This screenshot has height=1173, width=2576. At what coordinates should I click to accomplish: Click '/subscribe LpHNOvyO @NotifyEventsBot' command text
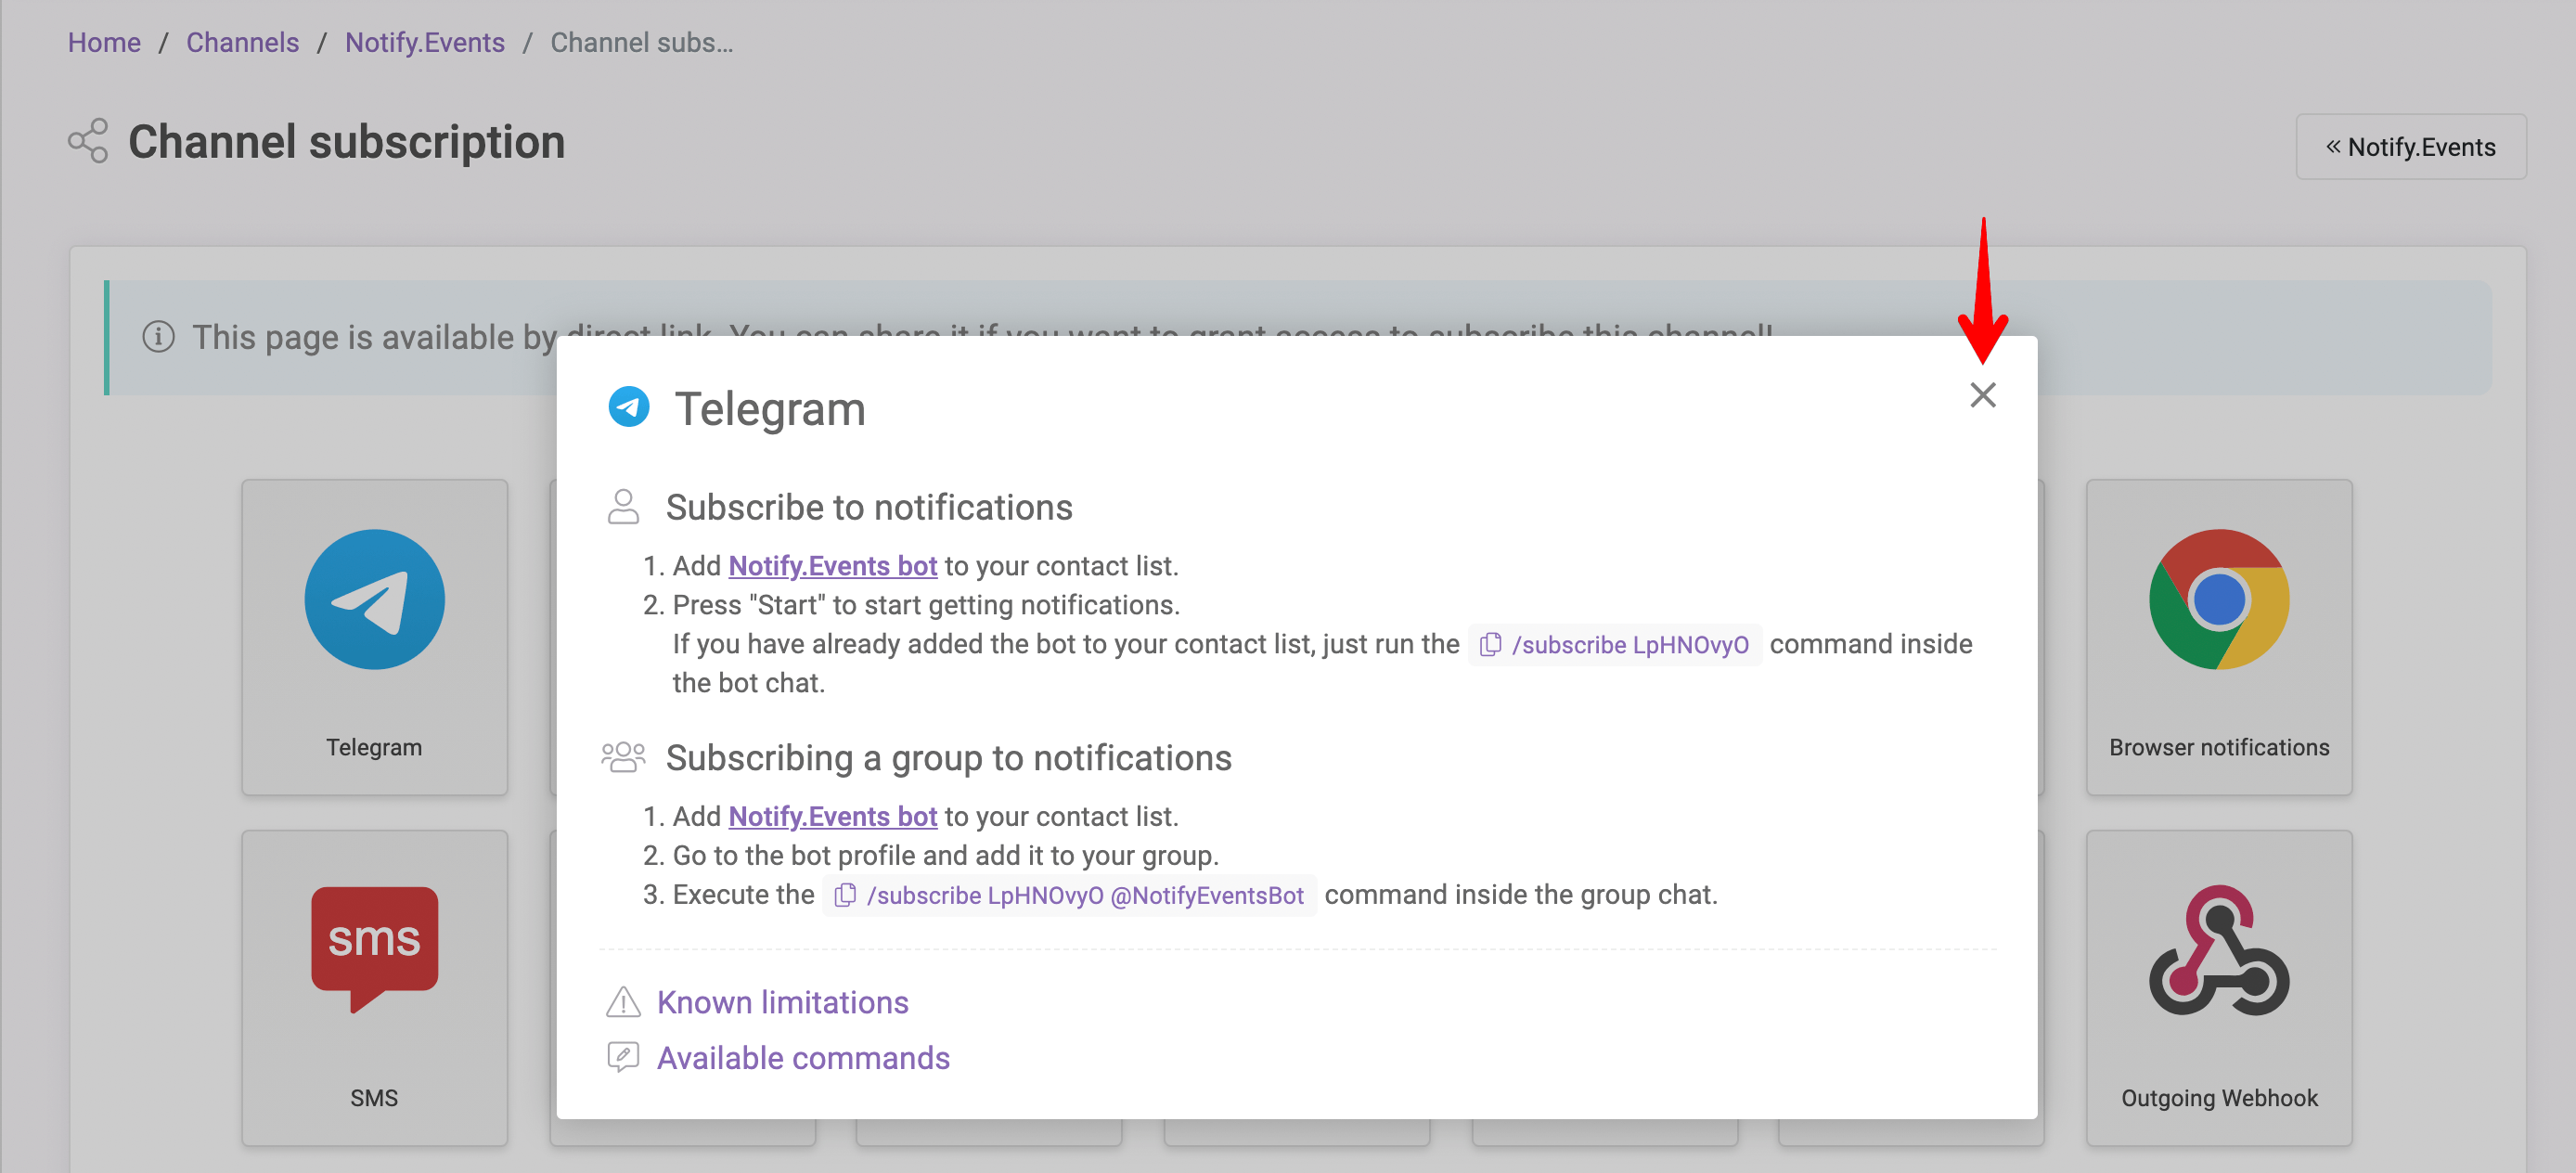pos(1085,895)
